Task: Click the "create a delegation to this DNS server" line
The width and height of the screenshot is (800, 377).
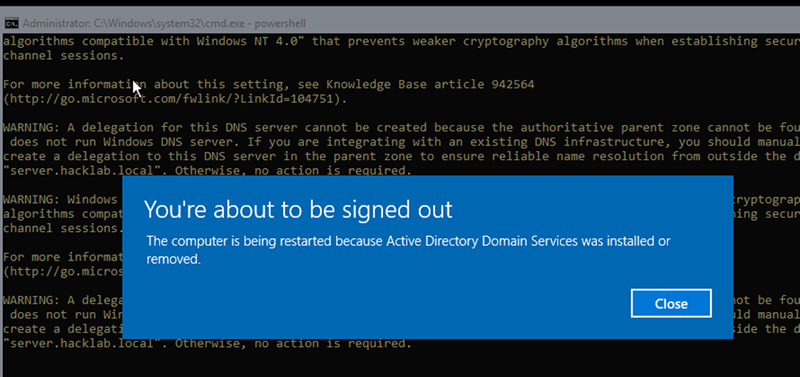Action: [402, 156]
